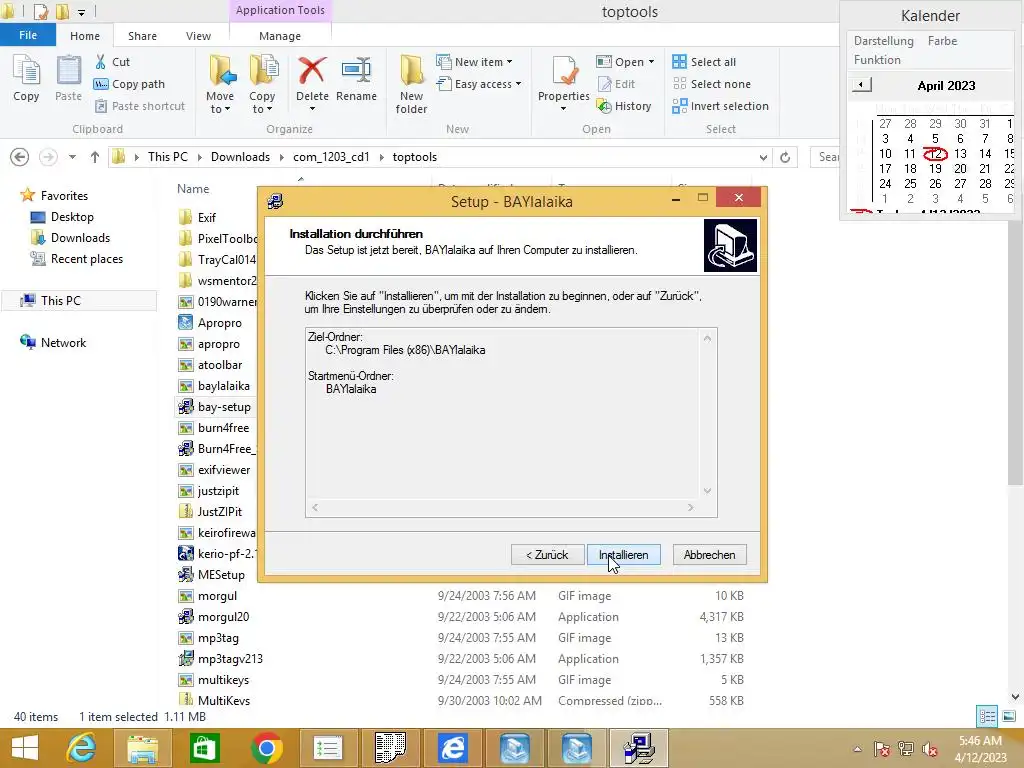This screenshot has height=768, width=1024.
Task: Click the Zurück button in the setup dialog
Action: [547, 554]
